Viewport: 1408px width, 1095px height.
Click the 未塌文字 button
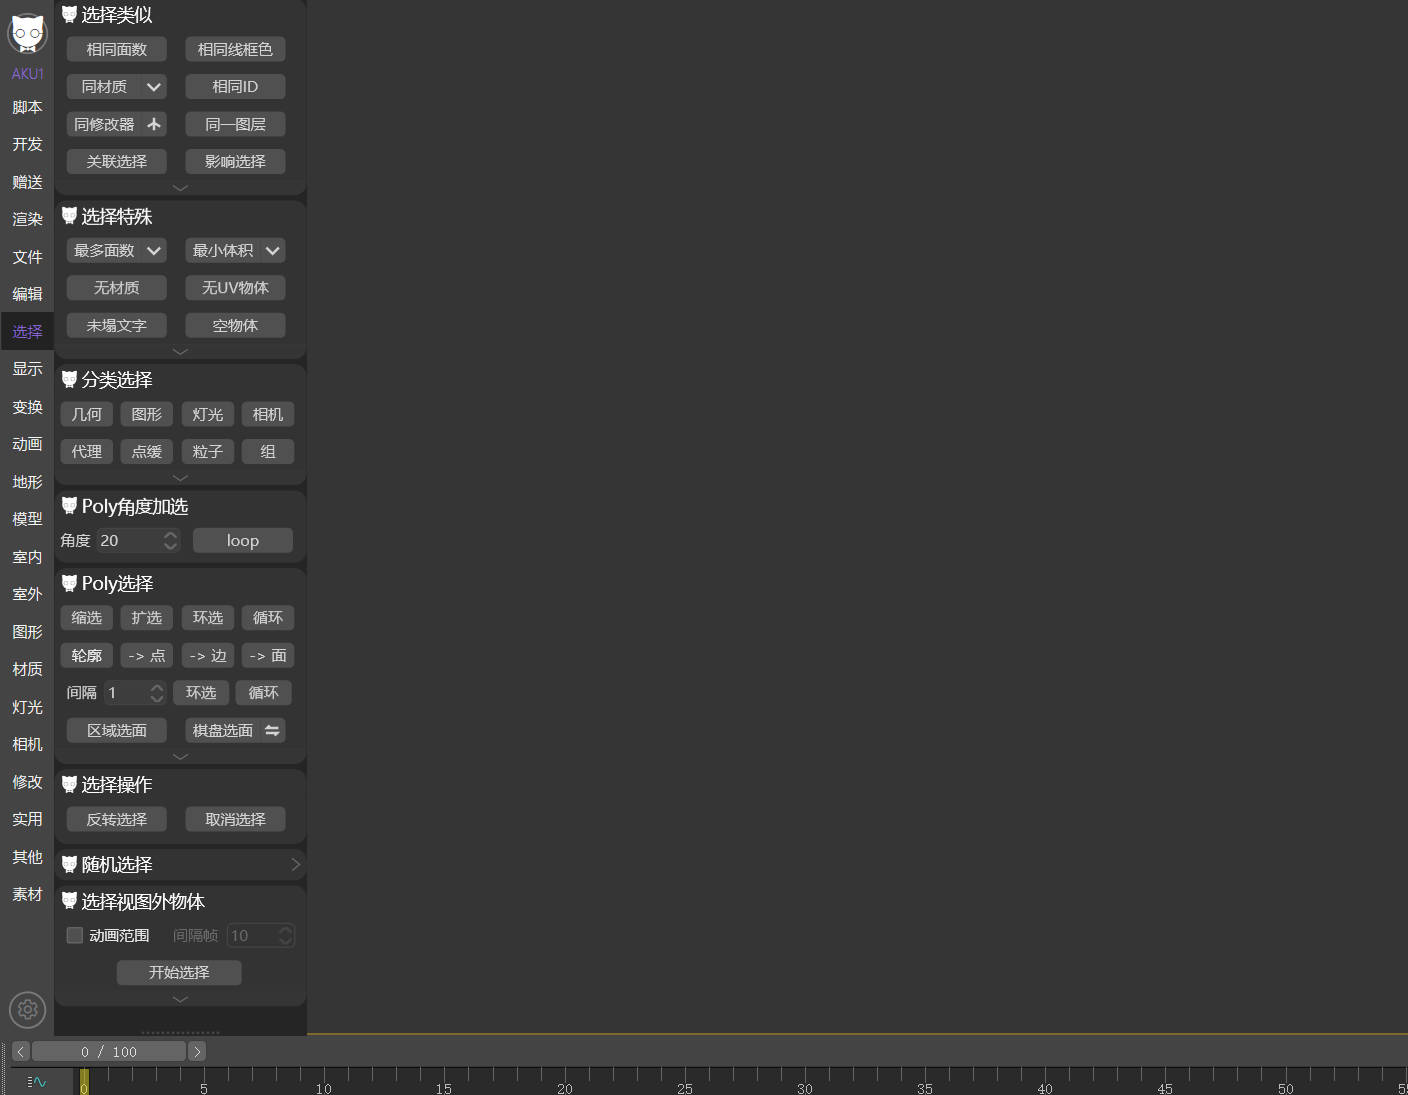[116, 326]
